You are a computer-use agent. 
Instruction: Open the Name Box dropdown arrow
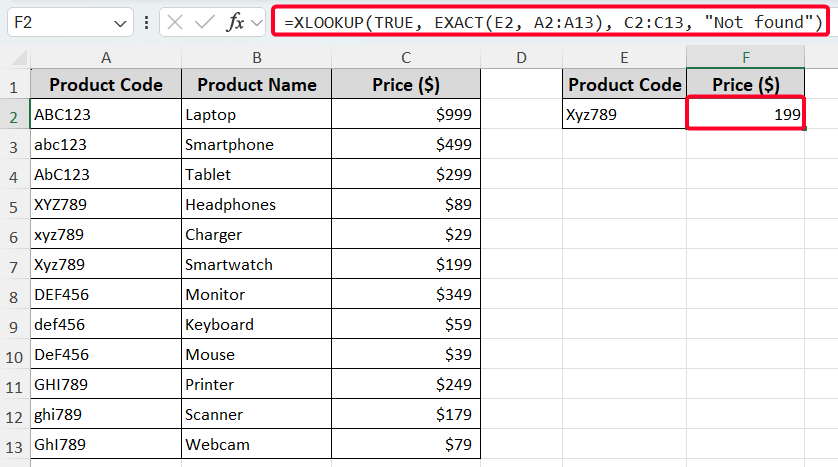[121, 22]
